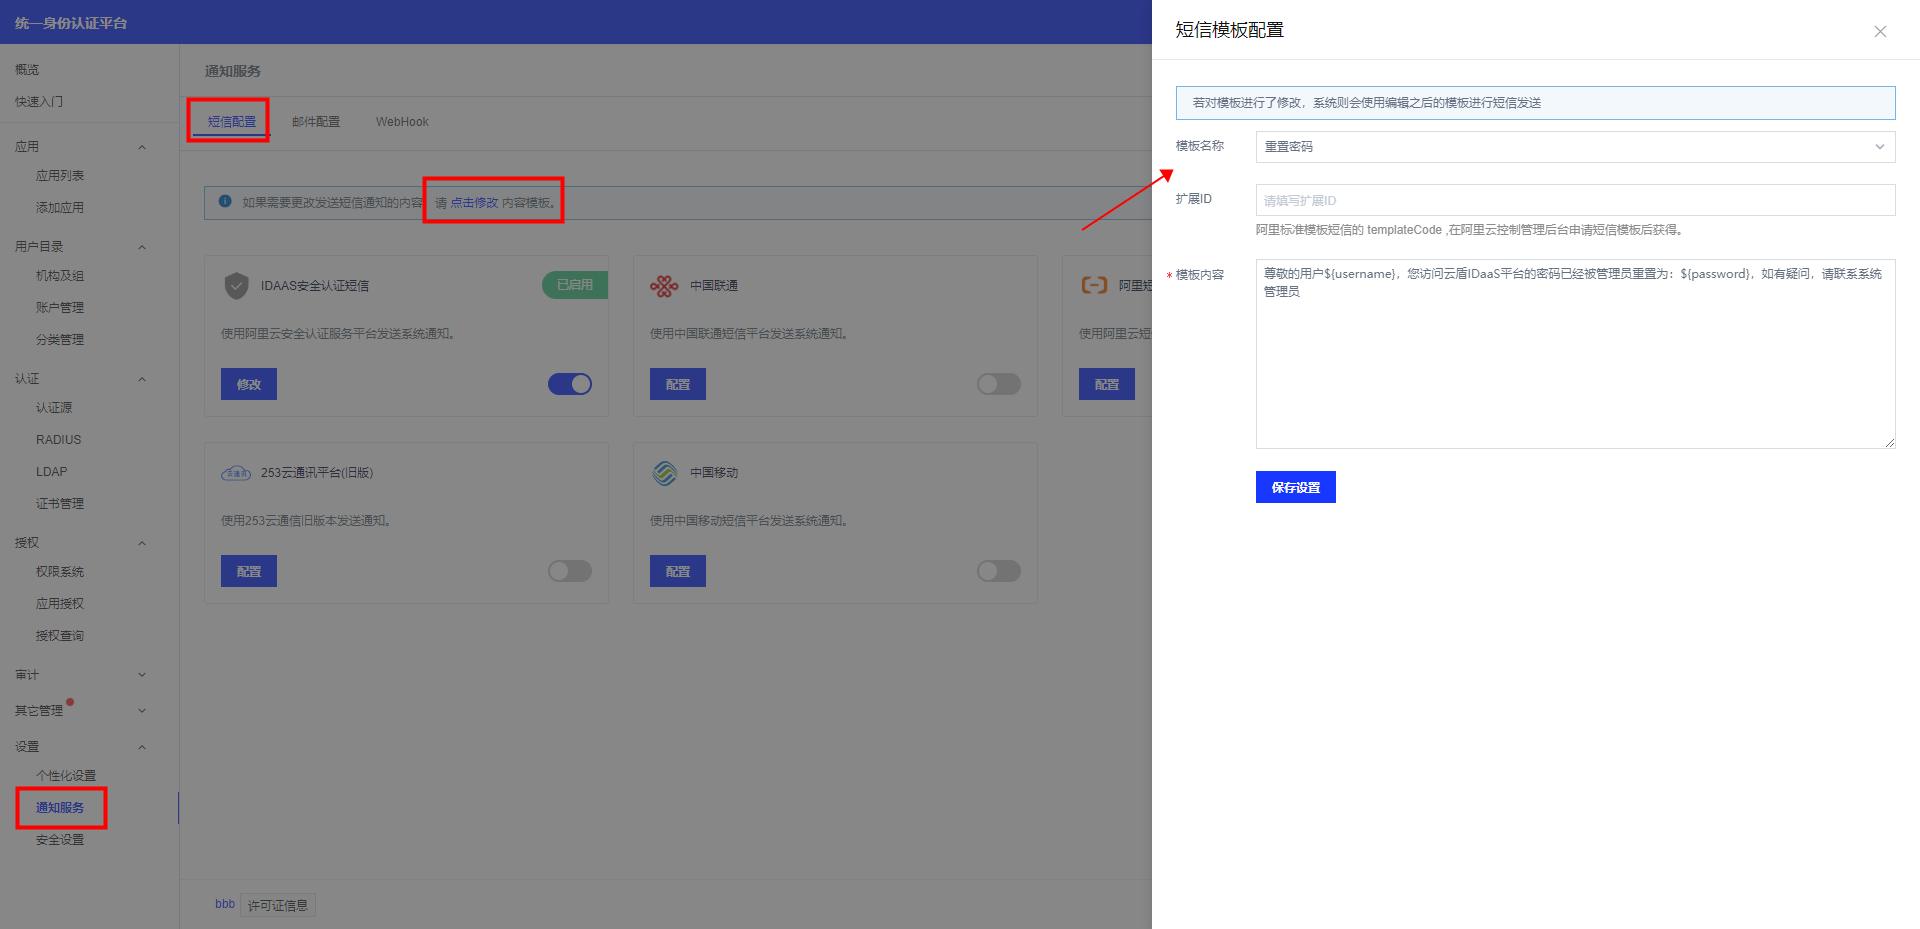Enable the 中国联通 toggle switch
1920x929 pixels.
tap(999, 384)
